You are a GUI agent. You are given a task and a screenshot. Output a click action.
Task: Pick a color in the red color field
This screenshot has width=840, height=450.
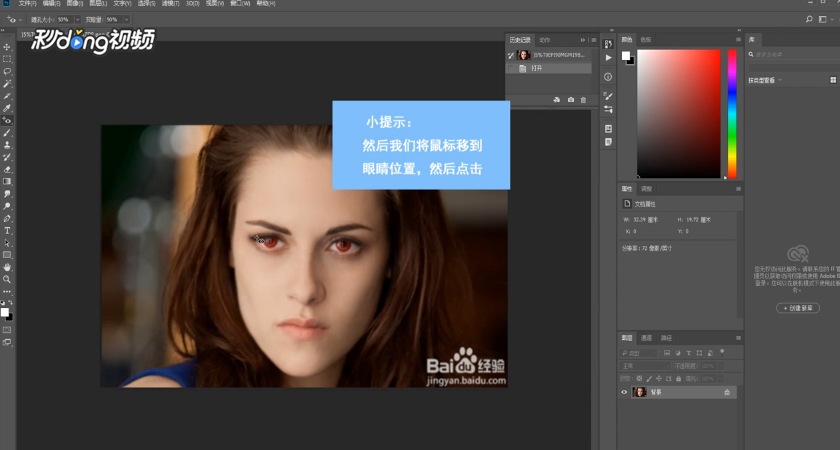click(679, 114)
